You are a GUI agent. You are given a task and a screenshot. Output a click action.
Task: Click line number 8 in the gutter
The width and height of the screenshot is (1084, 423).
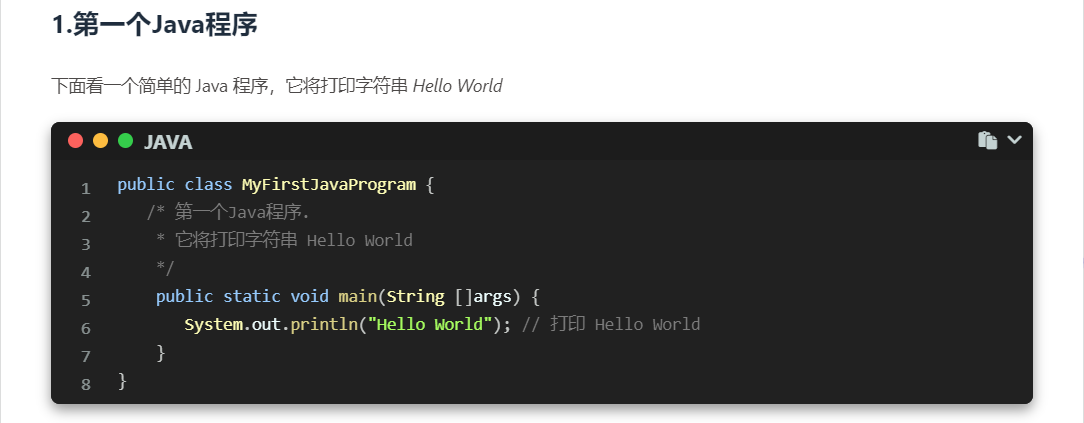click(86, 384)
